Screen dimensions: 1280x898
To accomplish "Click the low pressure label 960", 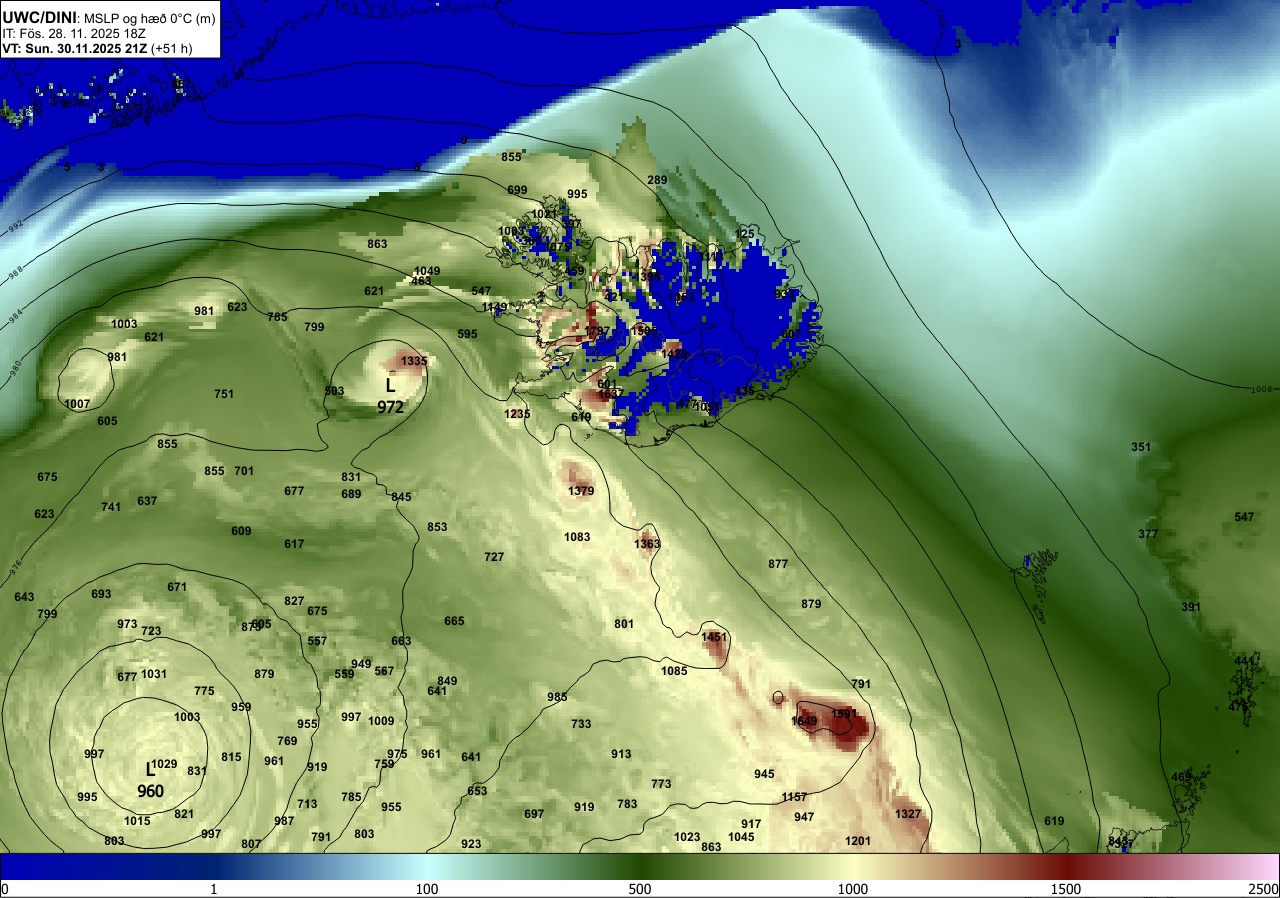I will pyautogui.click(x=150, y=791).
